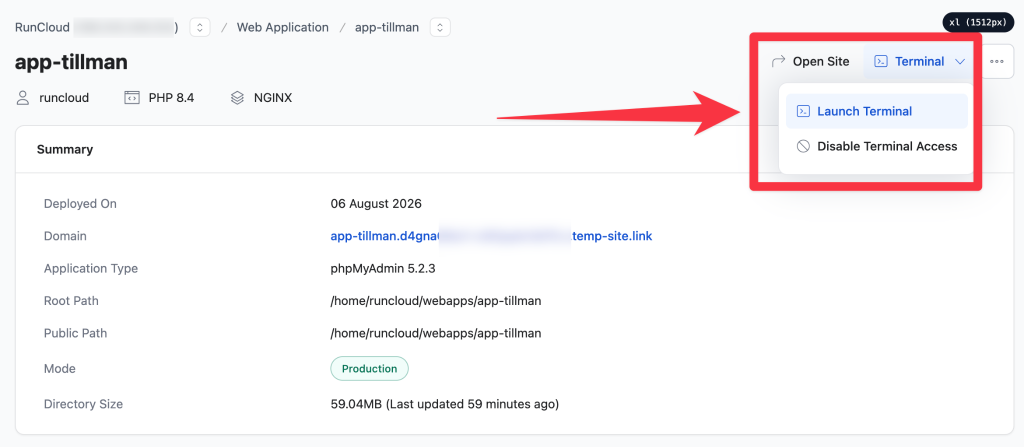Click the NGINX stack layers icon
The width and height of the screenshot is (1024, 447).
click(237, 98)
